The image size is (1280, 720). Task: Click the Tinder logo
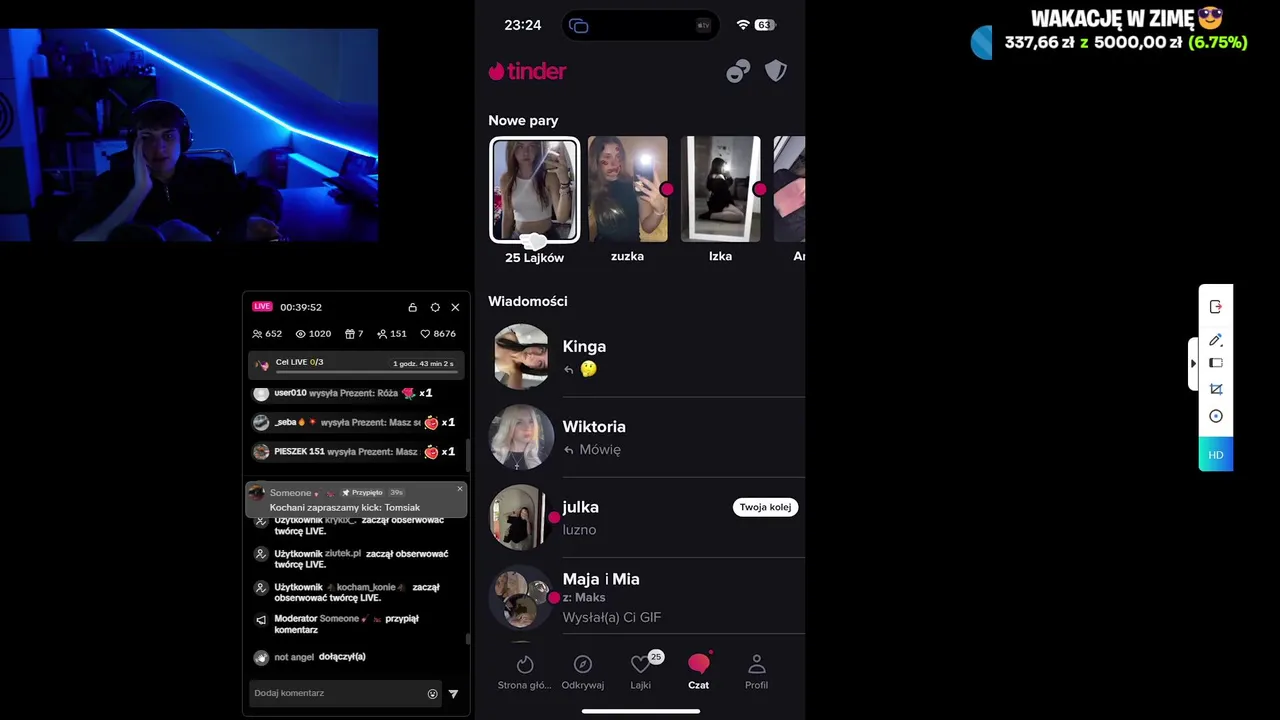pos(527,71)
